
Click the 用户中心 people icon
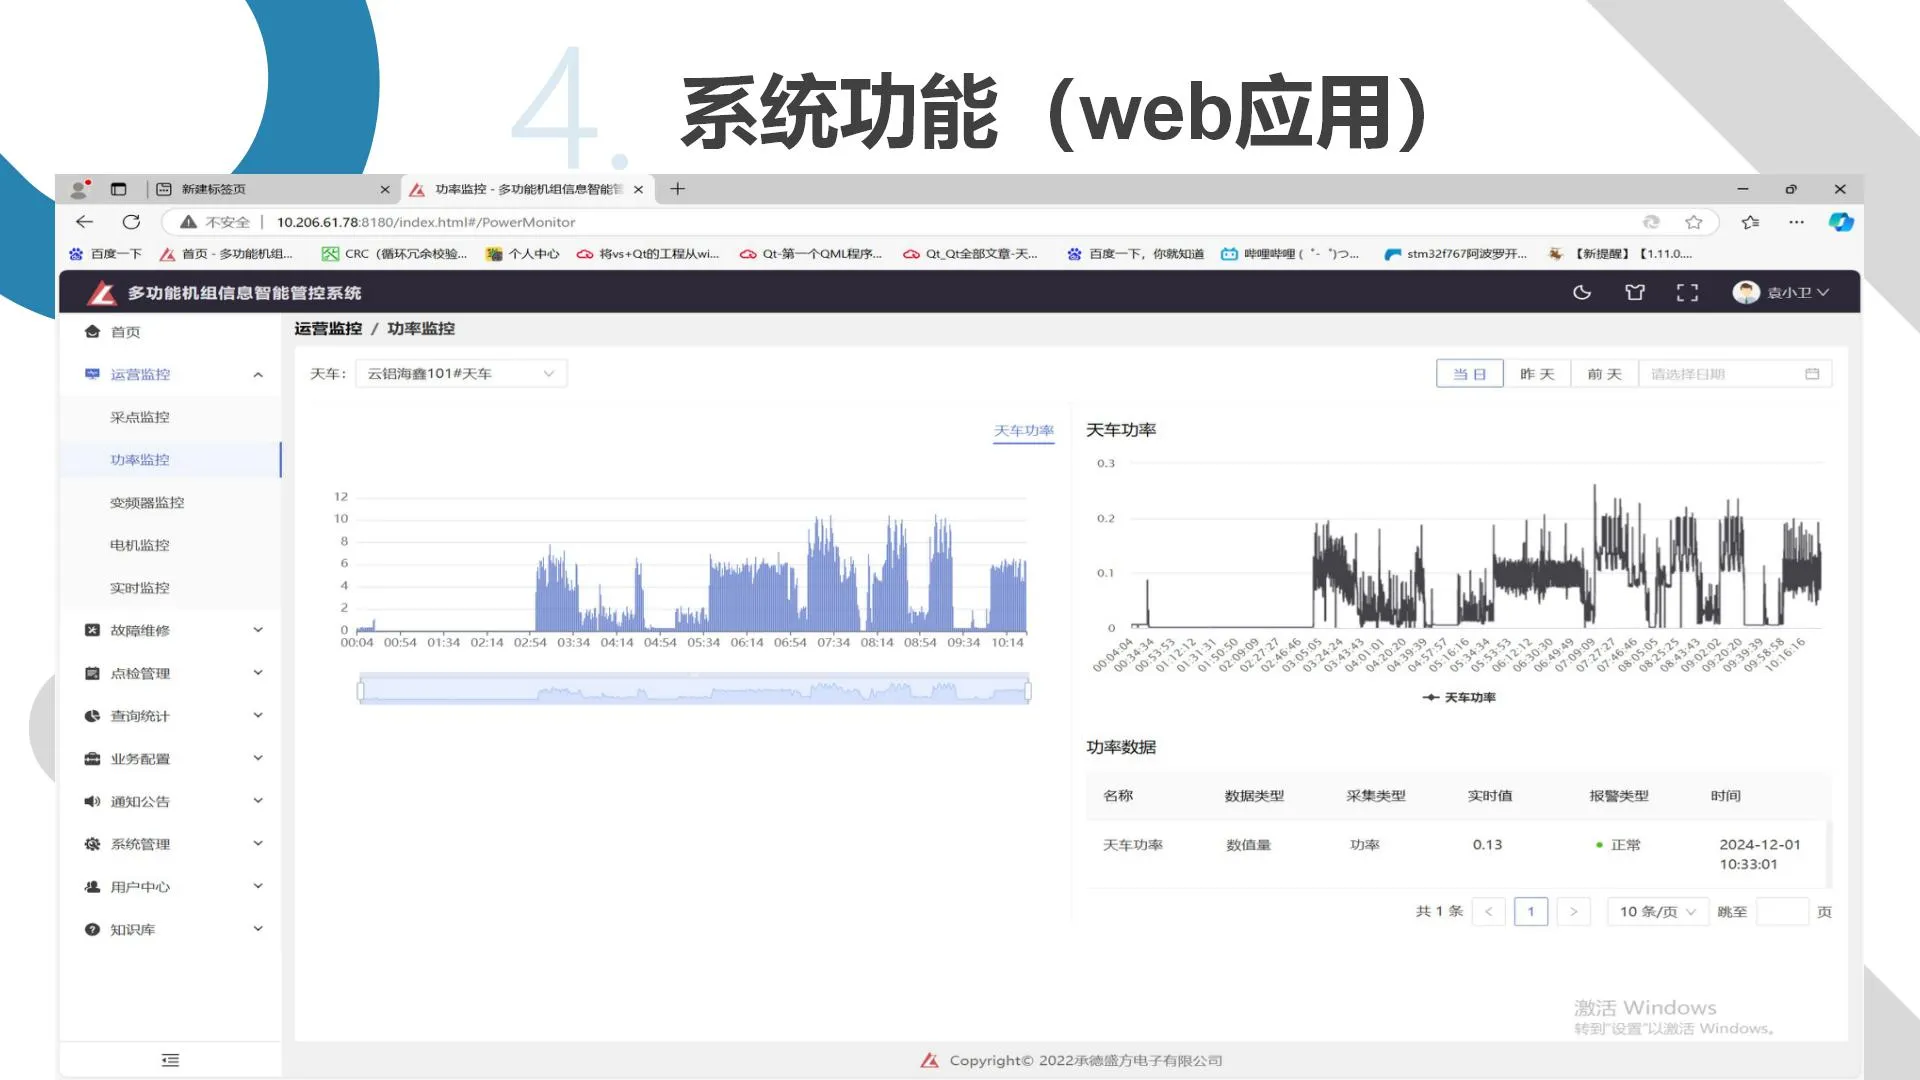pyautogui.click(x=92, y=886)
